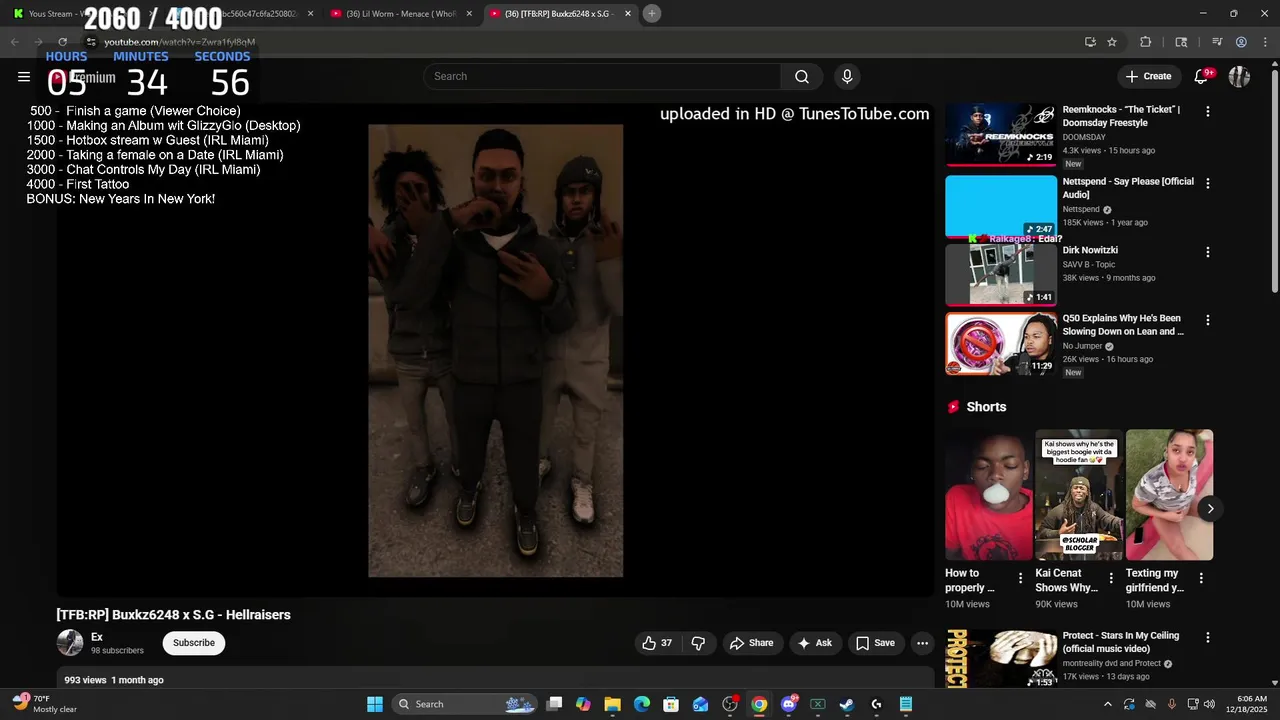The width and height of the screenshot is (1280, 720).
Task: Open the YouTube hamburger guide menu
Action: click(x=24, y=76)
